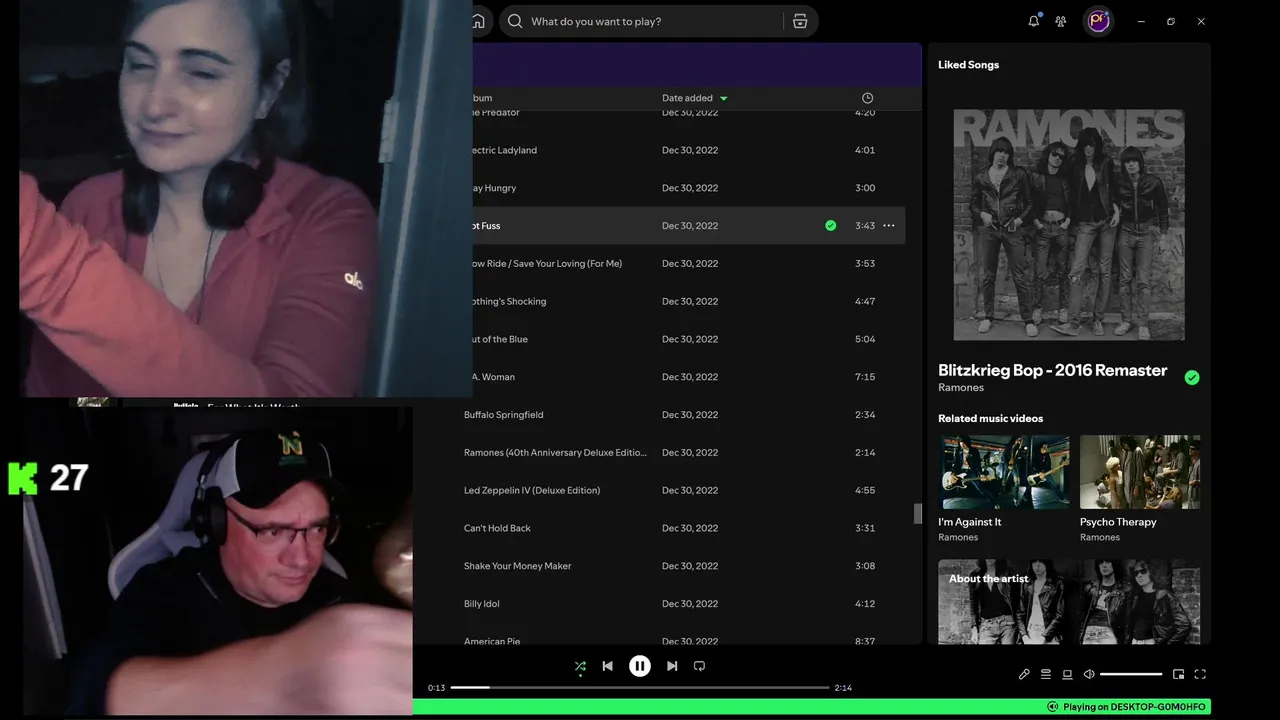Open I'm Against It title link
The height and width of the screenshot is (720, 1280).
(x=969, y=522)
